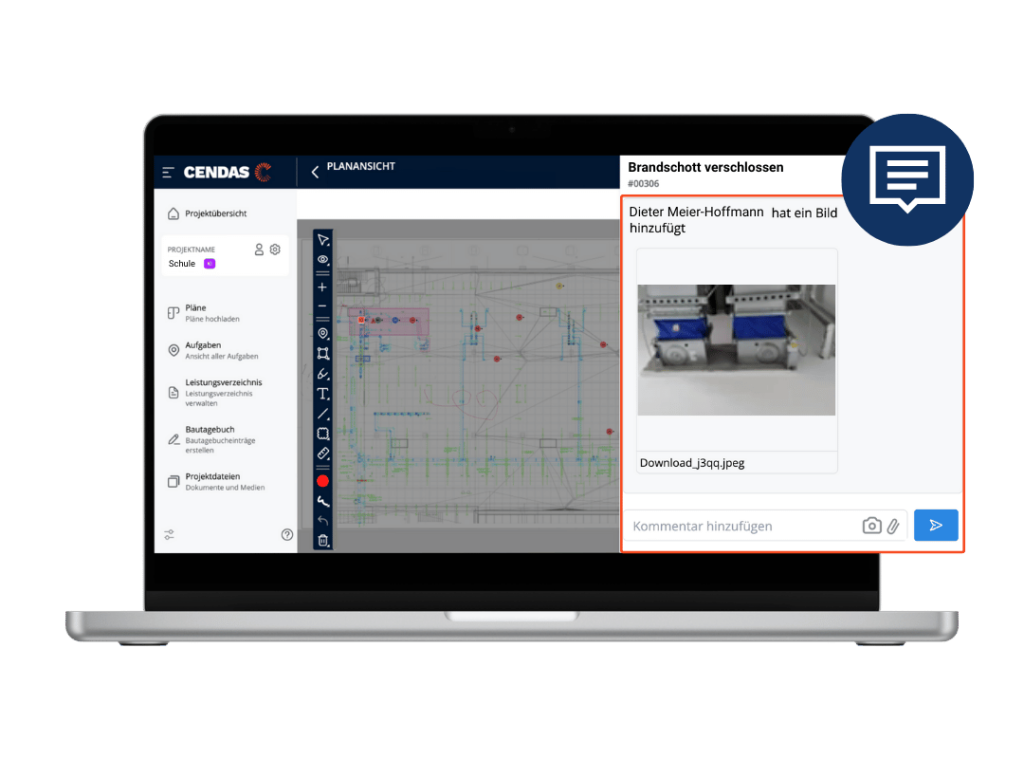1024x759 pixels.
Task: Go back using the Planansicht chevron
Action: 315,172
